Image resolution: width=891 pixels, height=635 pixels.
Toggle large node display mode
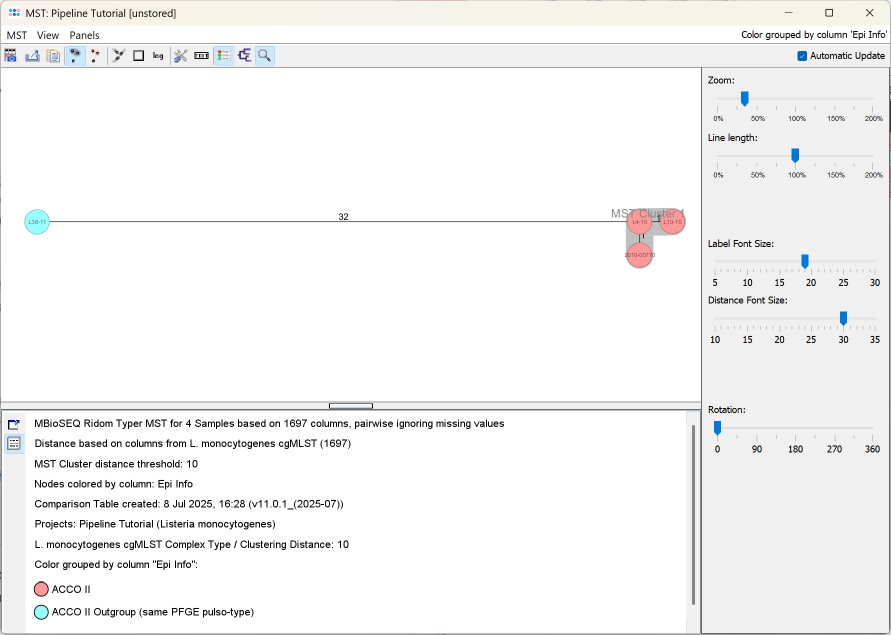[x=75, y=55]
